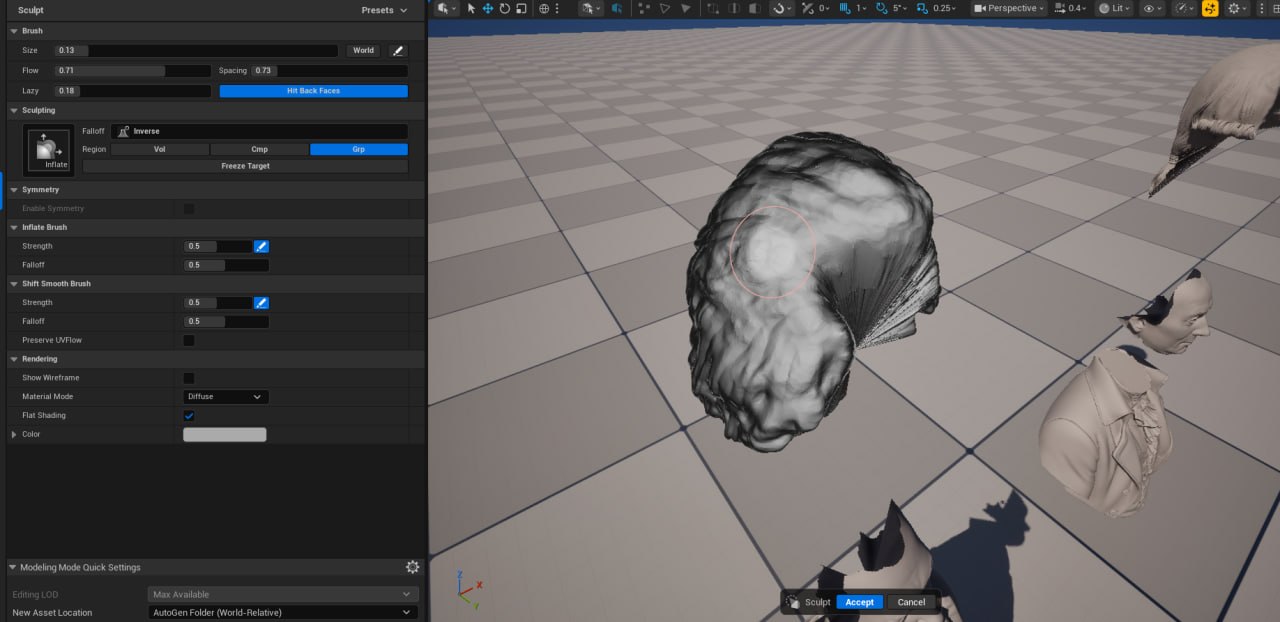Toggle pen pressure for Shift Smooth Strength
This screenshot has height=622, width=1280.
[261, 302]
